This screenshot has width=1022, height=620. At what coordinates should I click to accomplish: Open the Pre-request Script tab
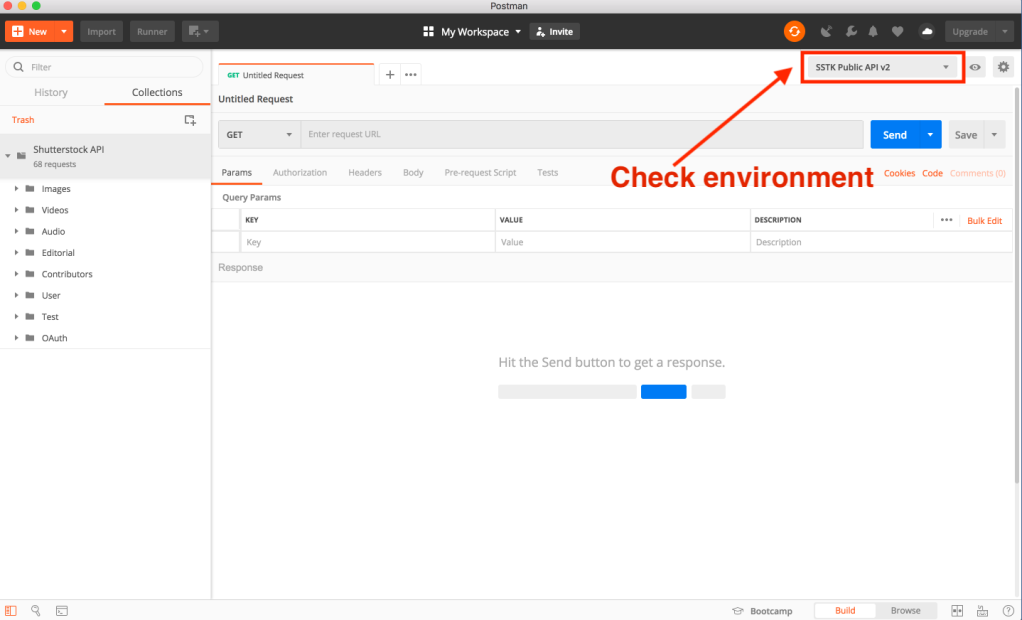pos(480,172)
